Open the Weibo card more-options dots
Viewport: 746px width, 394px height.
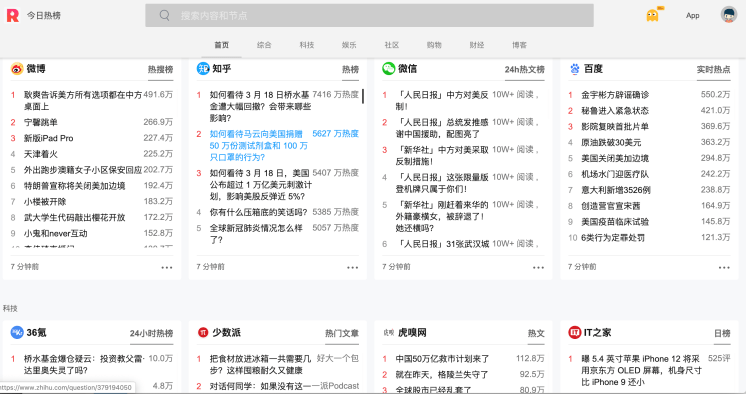tap(167, 267)
